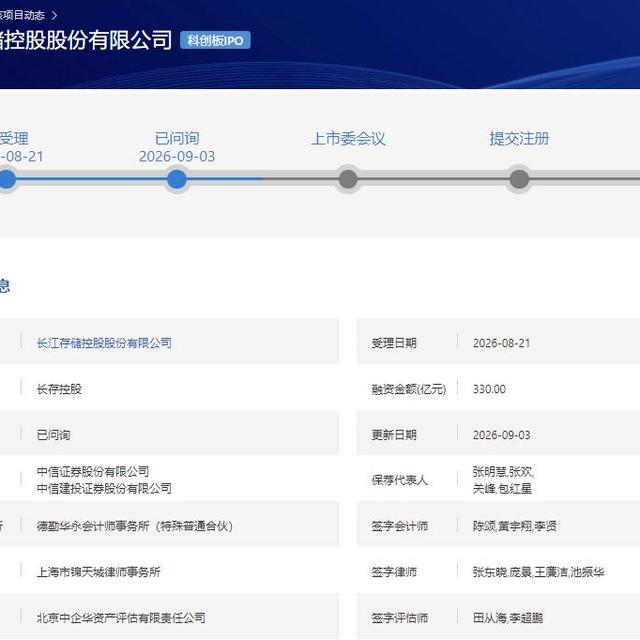Click the 科创板IPO badge
The image size is (640, 640).
(x=215, y=40)
